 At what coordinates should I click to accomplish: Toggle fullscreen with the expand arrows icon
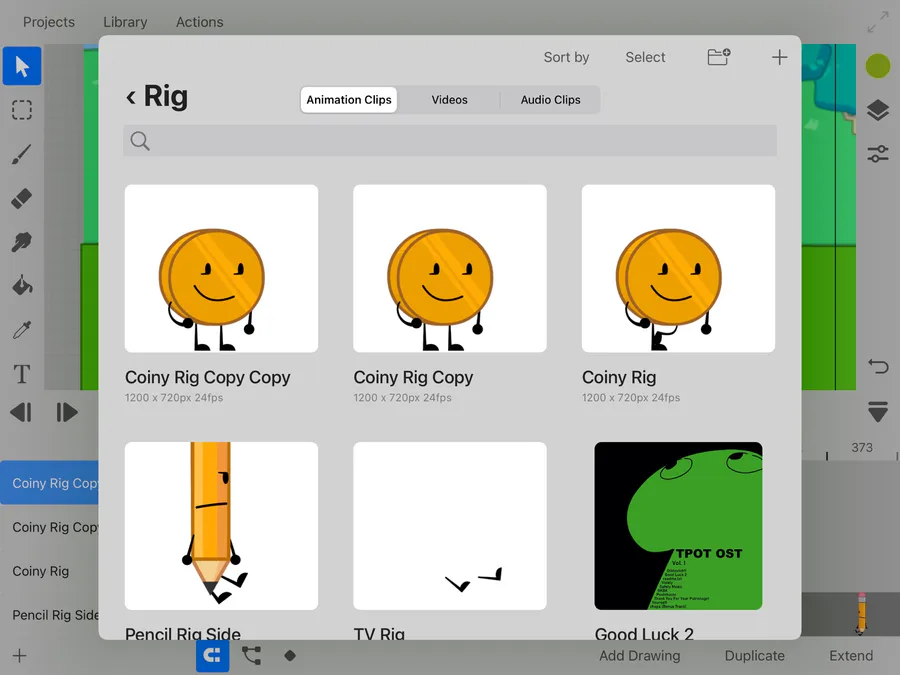(878, 22)
